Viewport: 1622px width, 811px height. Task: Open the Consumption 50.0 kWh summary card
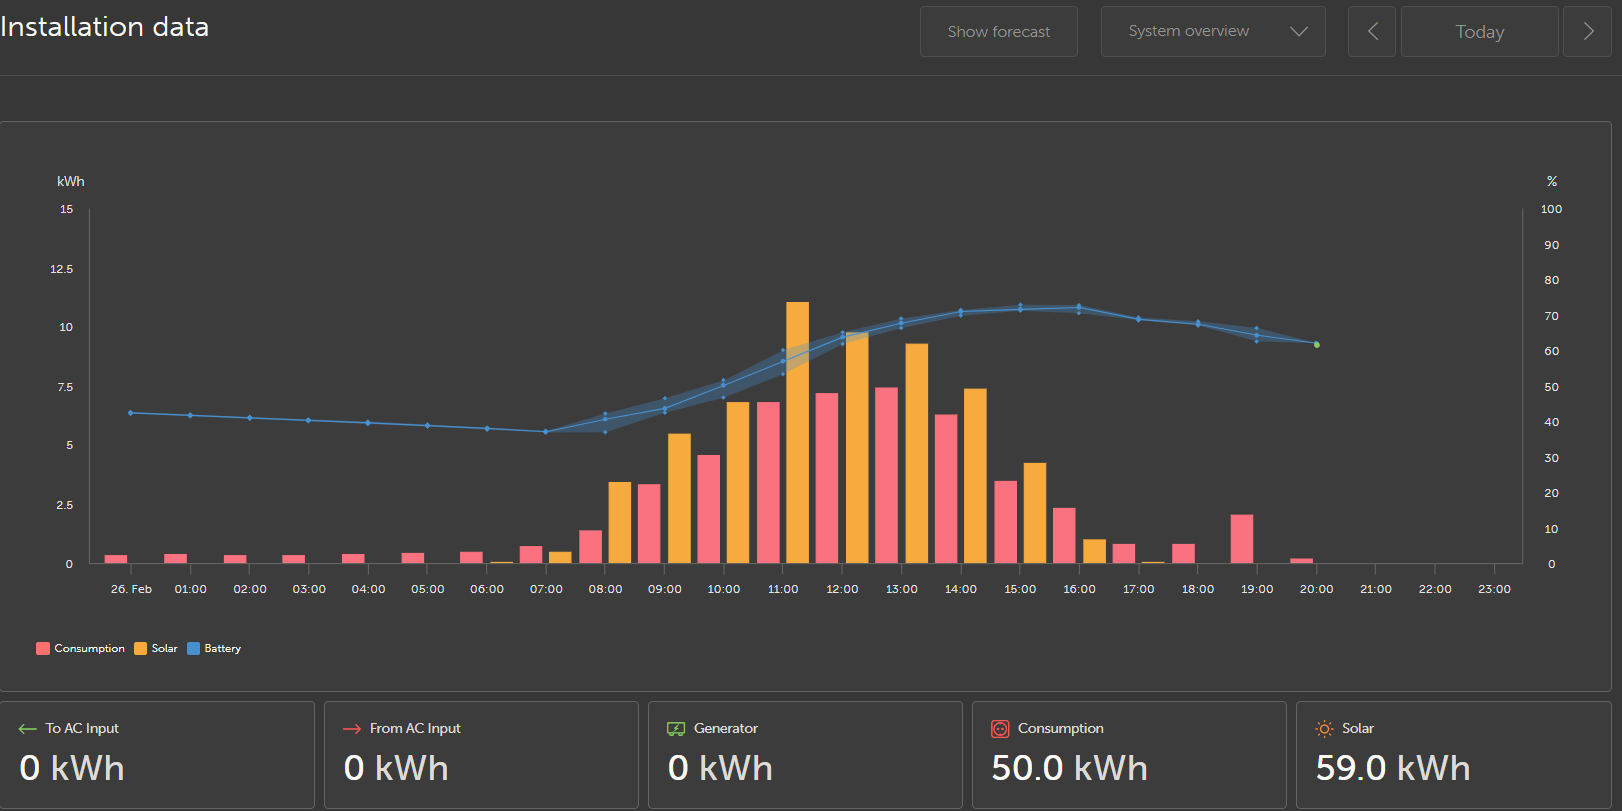1129,755
